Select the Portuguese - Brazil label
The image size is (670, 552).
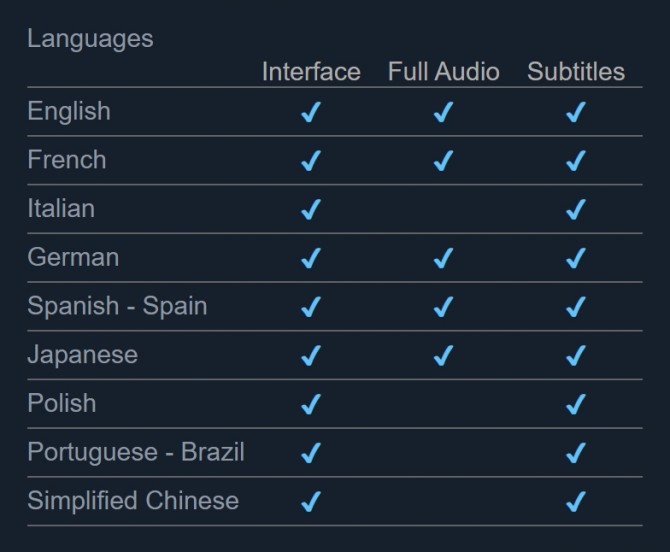[136, 452]
